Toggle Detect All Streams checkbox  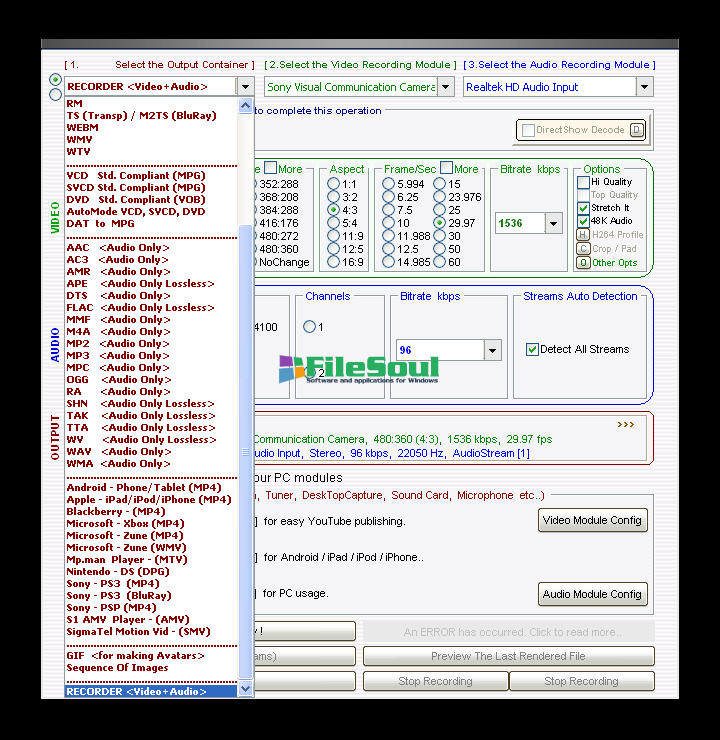click(x=532, y=350)
